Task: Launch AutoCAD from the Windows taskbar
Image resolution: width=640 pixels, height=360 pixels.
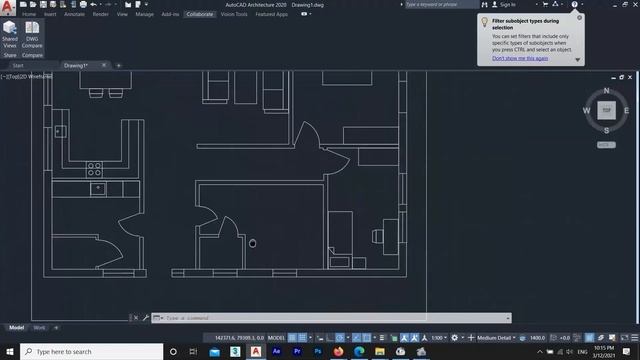Action: (x=256, y=351)
